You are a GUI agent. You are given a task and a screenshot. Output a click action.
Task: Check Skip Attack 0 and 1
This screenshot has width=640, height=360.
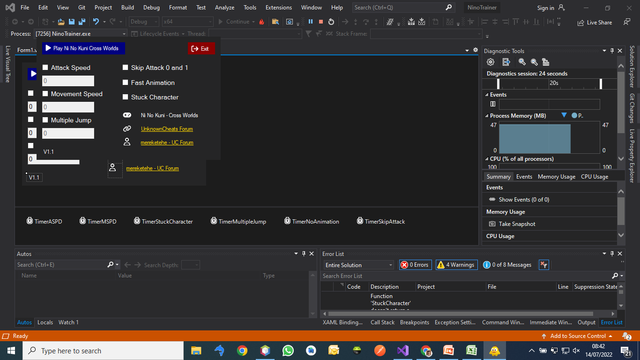tap(125, 67)
